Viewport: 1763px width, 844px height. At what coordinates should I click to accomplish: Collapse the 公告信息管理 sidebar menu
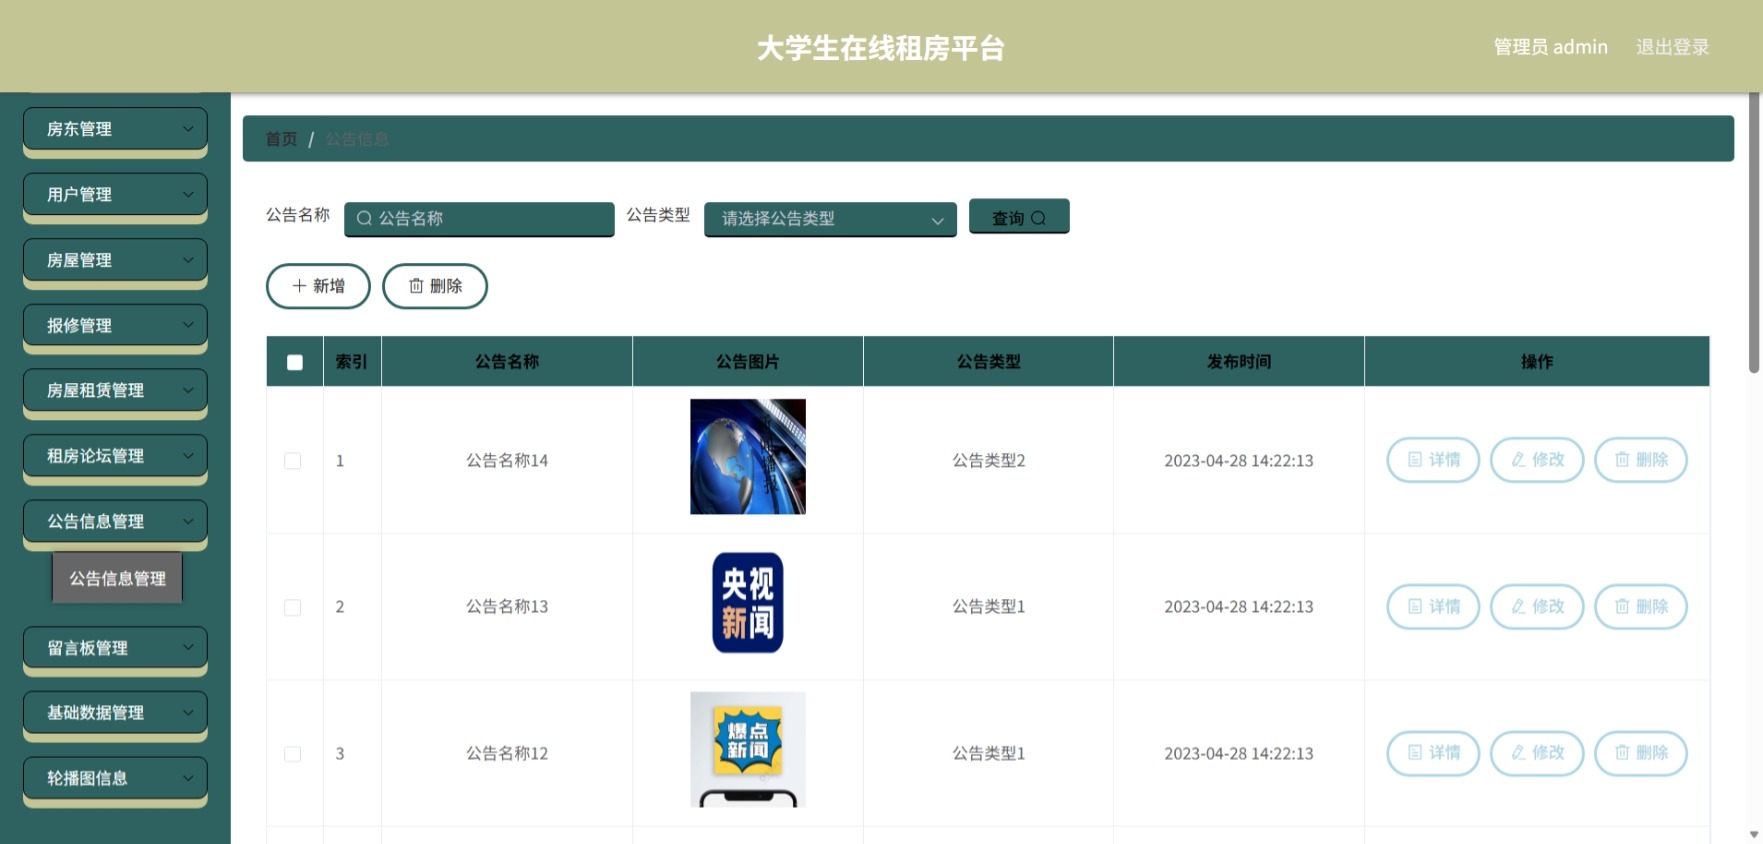pos(115,521)
